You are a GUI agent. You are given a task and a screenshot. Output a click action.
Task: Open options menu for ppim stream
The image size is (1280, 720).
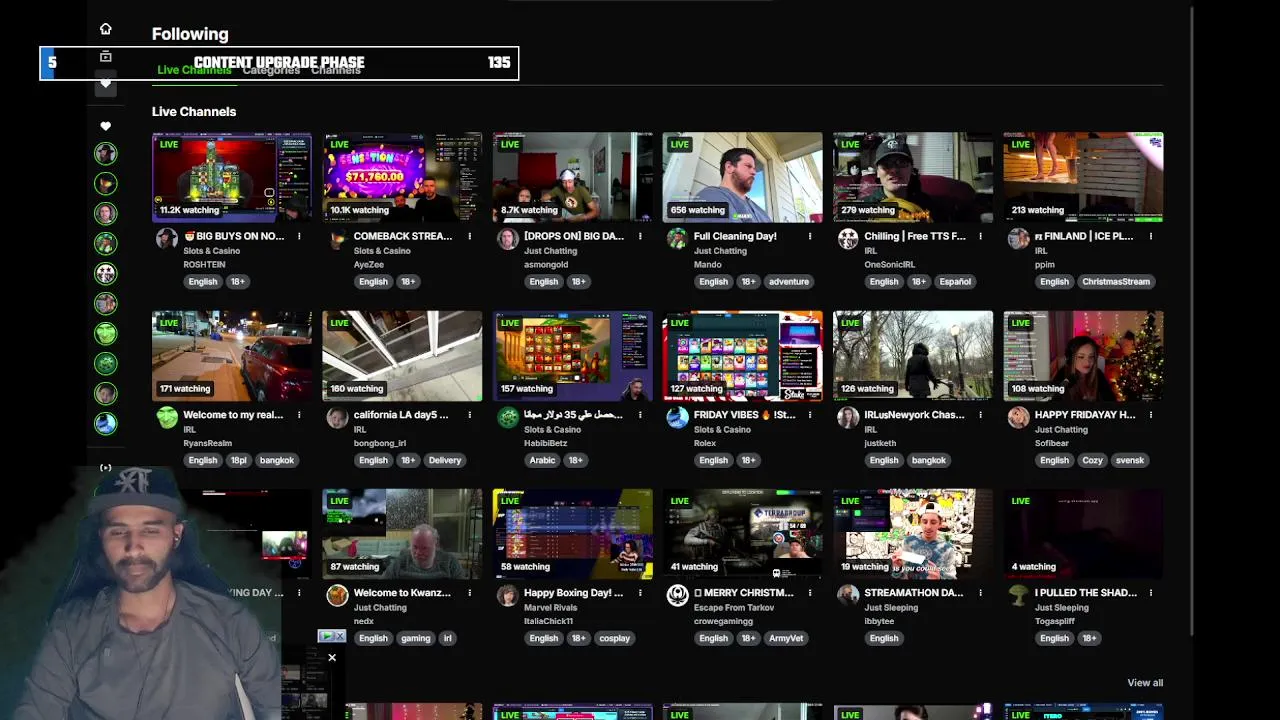1151,237
